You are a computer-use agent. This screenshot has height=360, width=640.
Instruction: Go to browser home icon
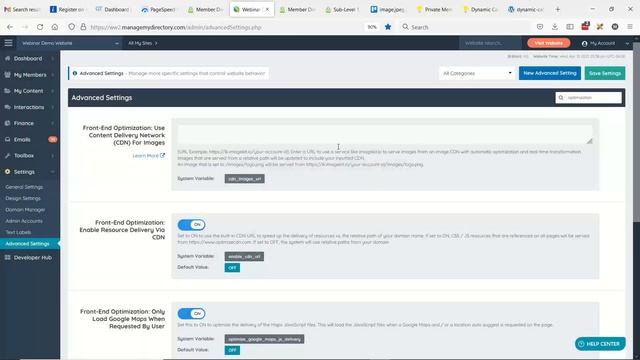point(55,27)
